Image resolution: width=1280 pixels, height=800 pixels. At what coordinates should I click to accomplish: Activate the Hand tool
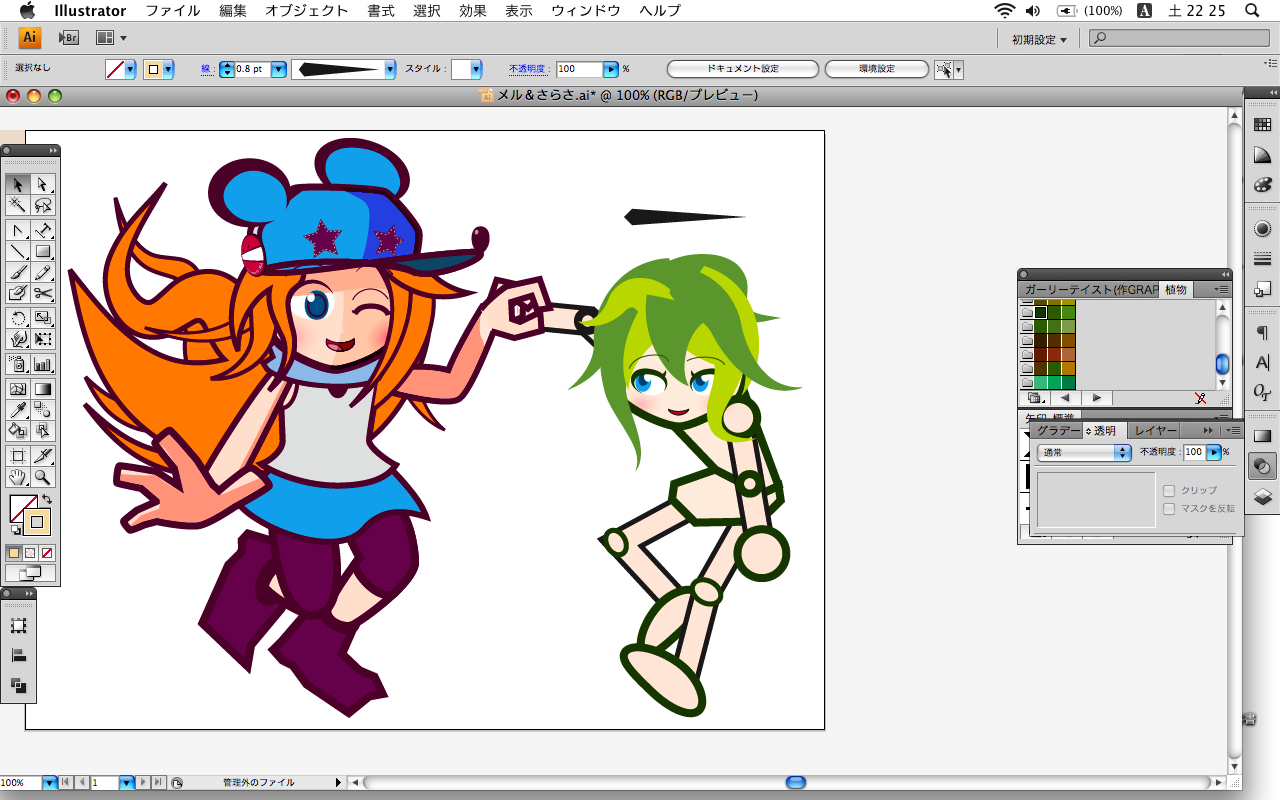17,477
